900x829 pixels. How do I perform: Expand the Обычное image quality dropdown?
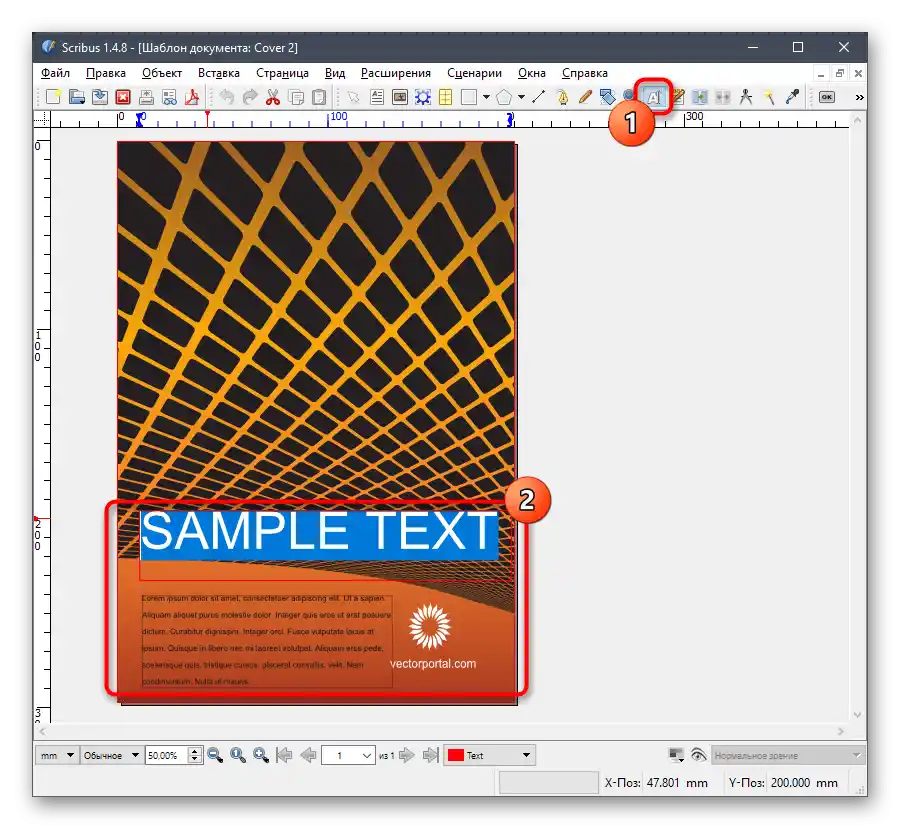[110, 755]
